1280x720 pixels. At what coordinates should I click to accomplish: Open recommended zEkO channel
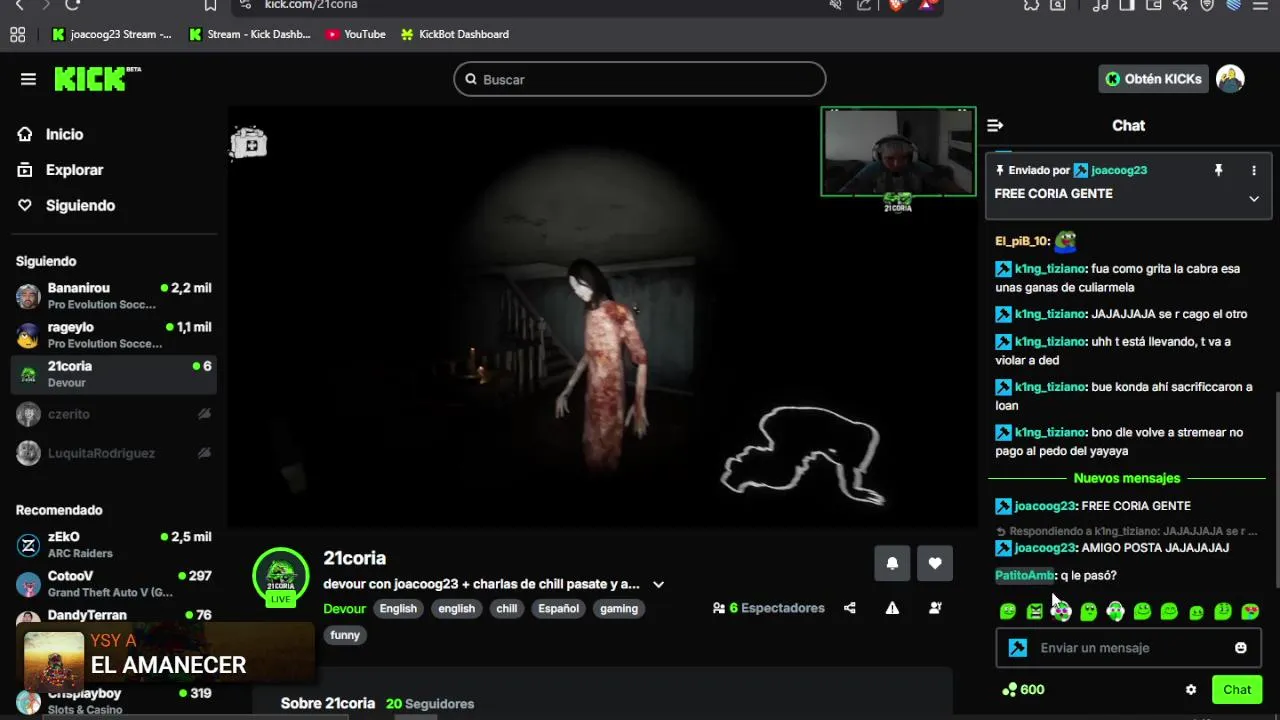114,545
